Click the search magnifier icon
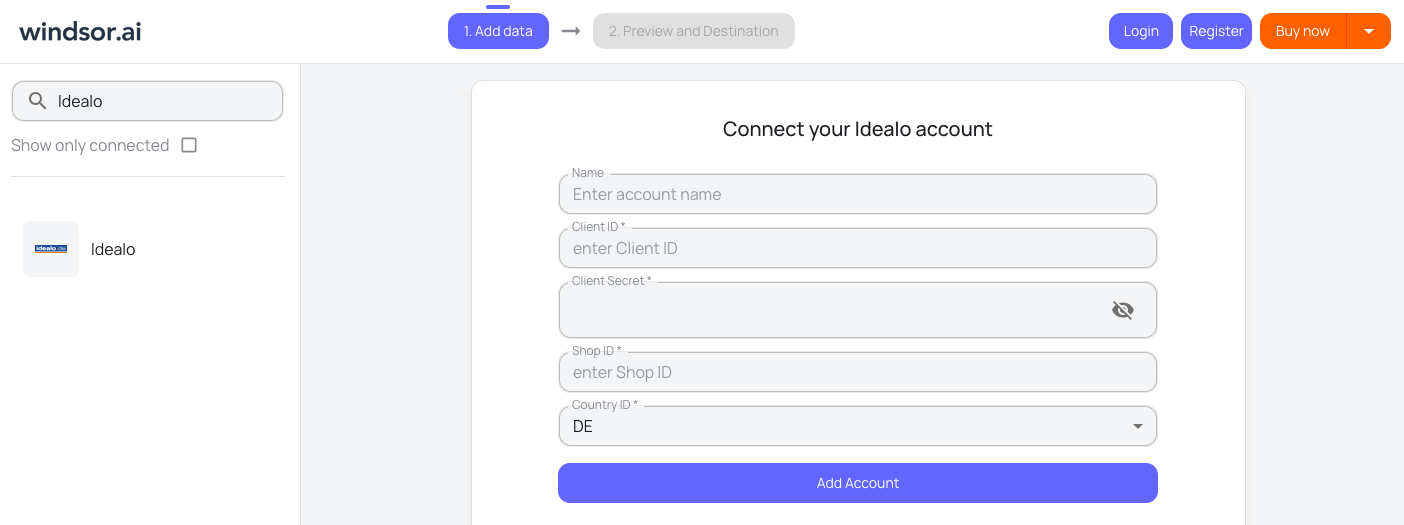This screenshot has height=525, width=1404. coord(38,101)
